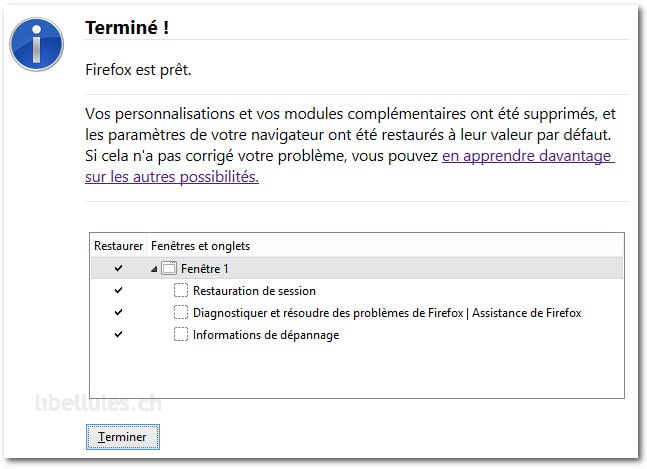Uncheck restore for Restauration de session
The height and width of the screenshot is (469, 647).
[118, 290]
